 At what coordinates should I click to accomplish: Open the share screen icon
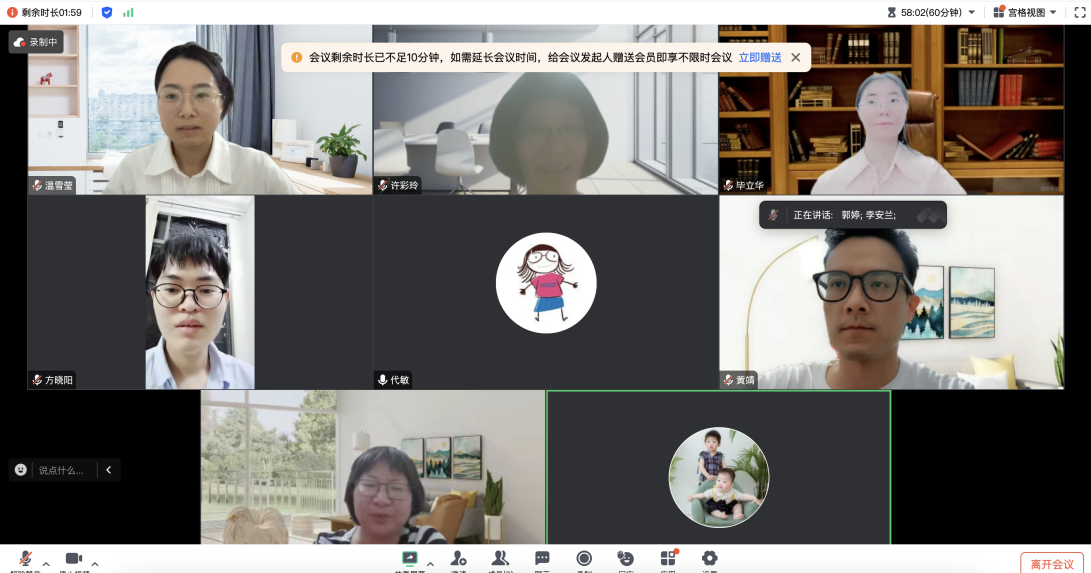pos(409,559)
